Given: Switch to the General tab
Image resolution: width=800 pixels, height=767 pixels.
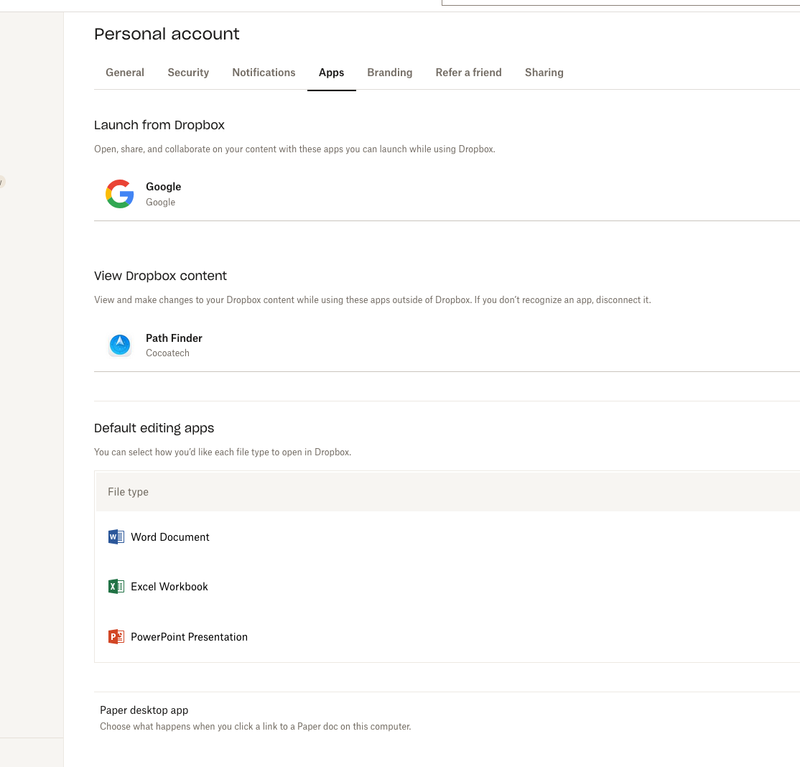Looking at the screenshot, I should point(125,73).
